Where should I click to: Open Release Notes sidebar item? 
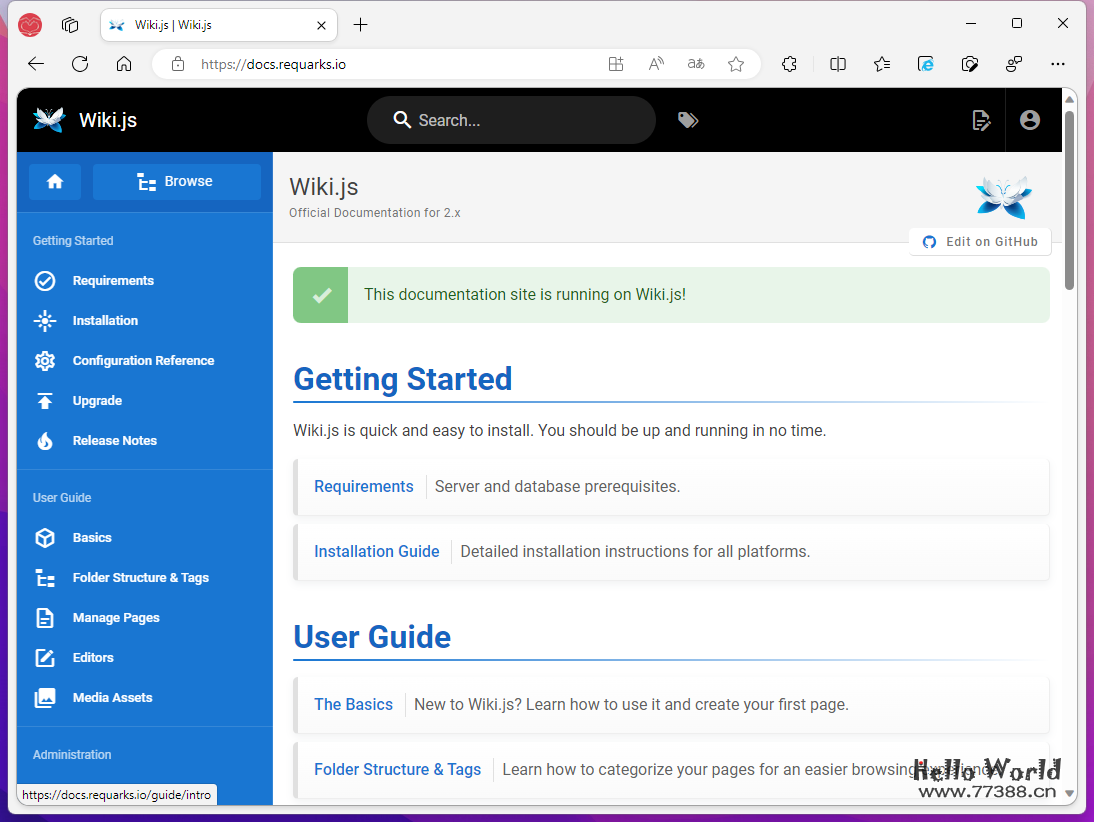(x=114, y=441)
